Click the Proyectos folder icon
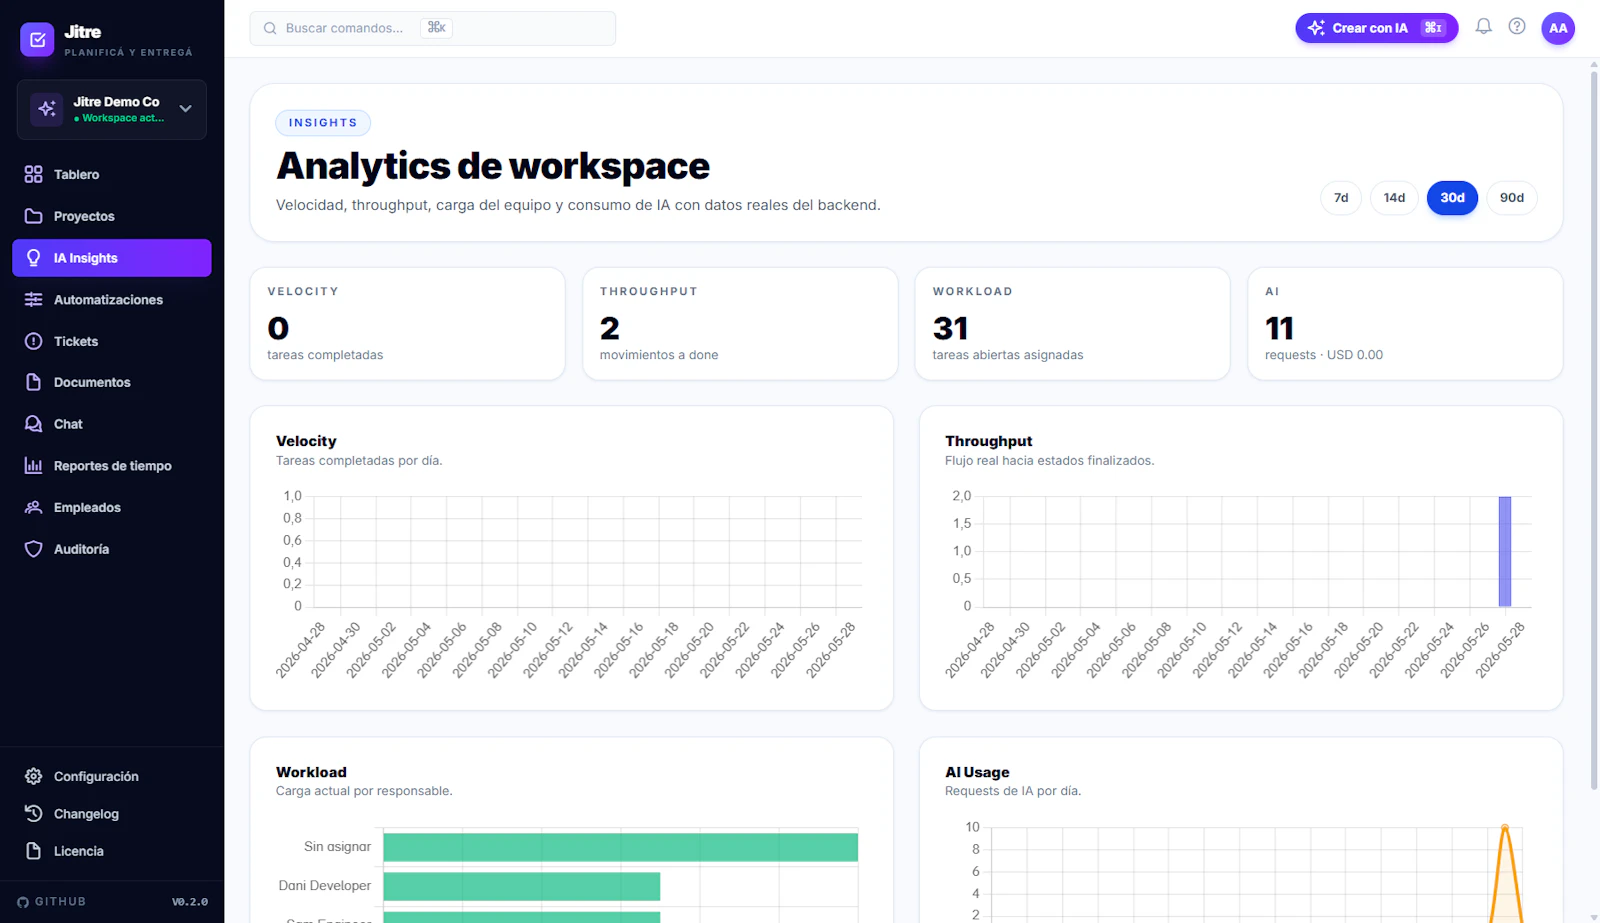 [33, 216]
